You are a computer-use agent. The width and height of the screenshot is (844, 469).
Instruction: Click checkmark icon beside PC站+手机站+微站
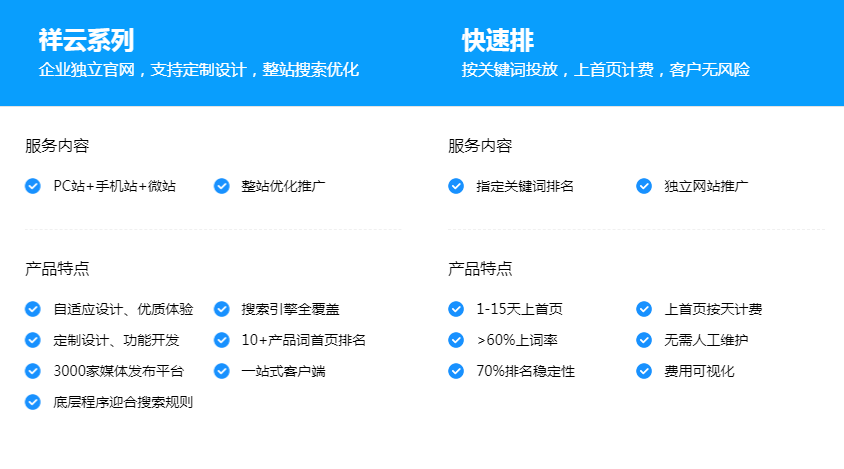[33, 186]
